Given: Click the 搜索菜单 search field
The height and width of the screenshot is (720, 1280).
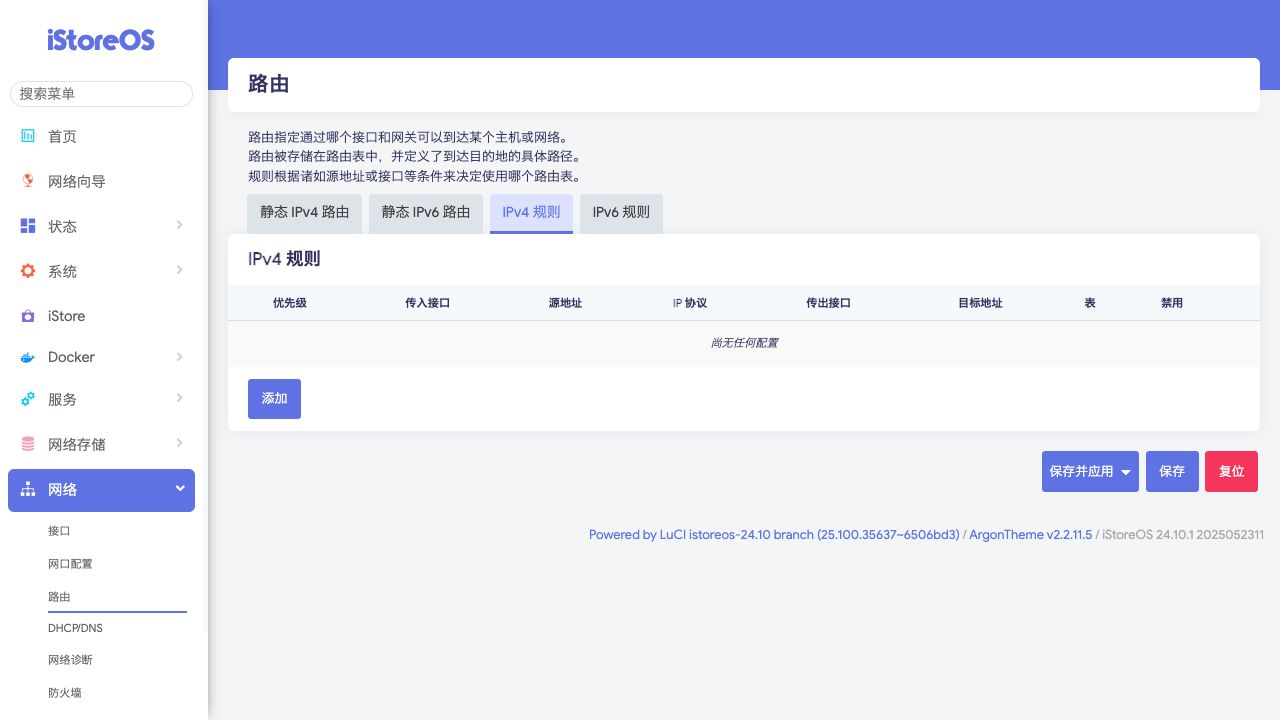Looking at the screenshot, I should pos(101,94).
